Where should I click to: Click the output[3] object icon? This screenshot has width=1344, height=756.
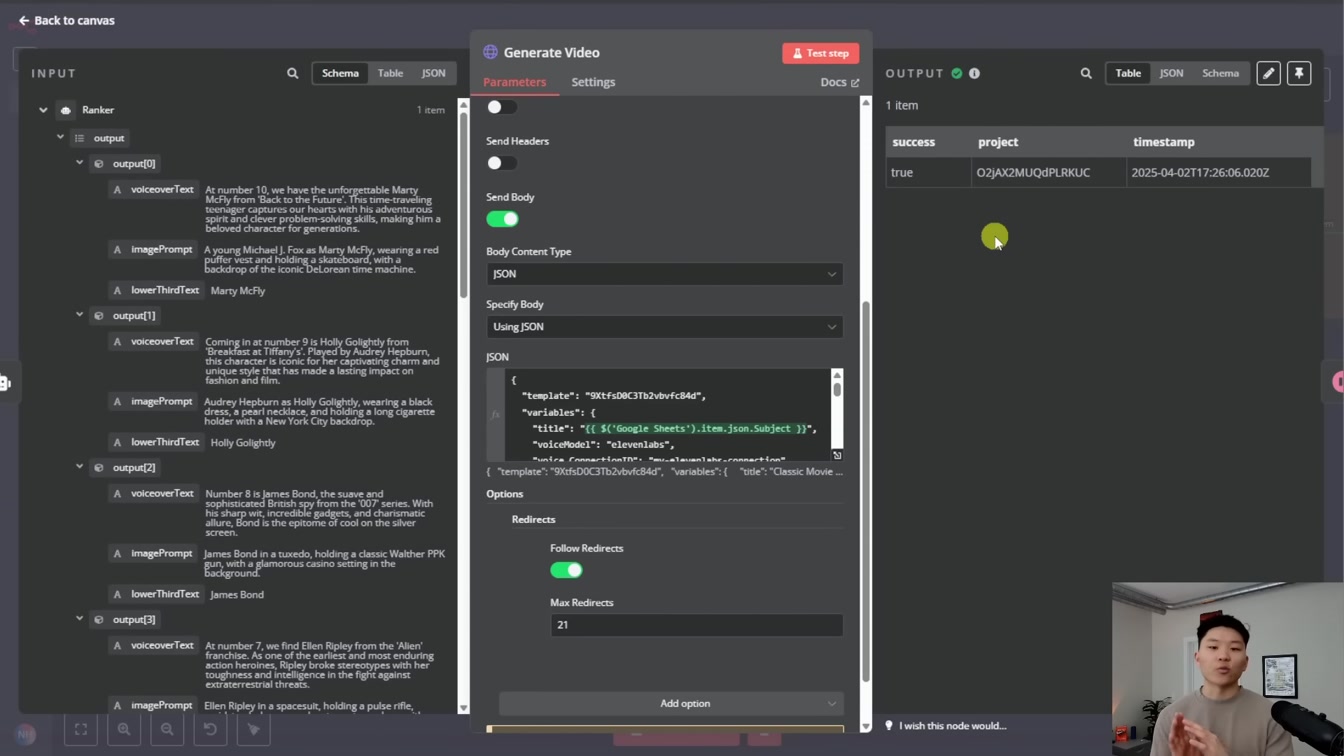click(99, 619)
